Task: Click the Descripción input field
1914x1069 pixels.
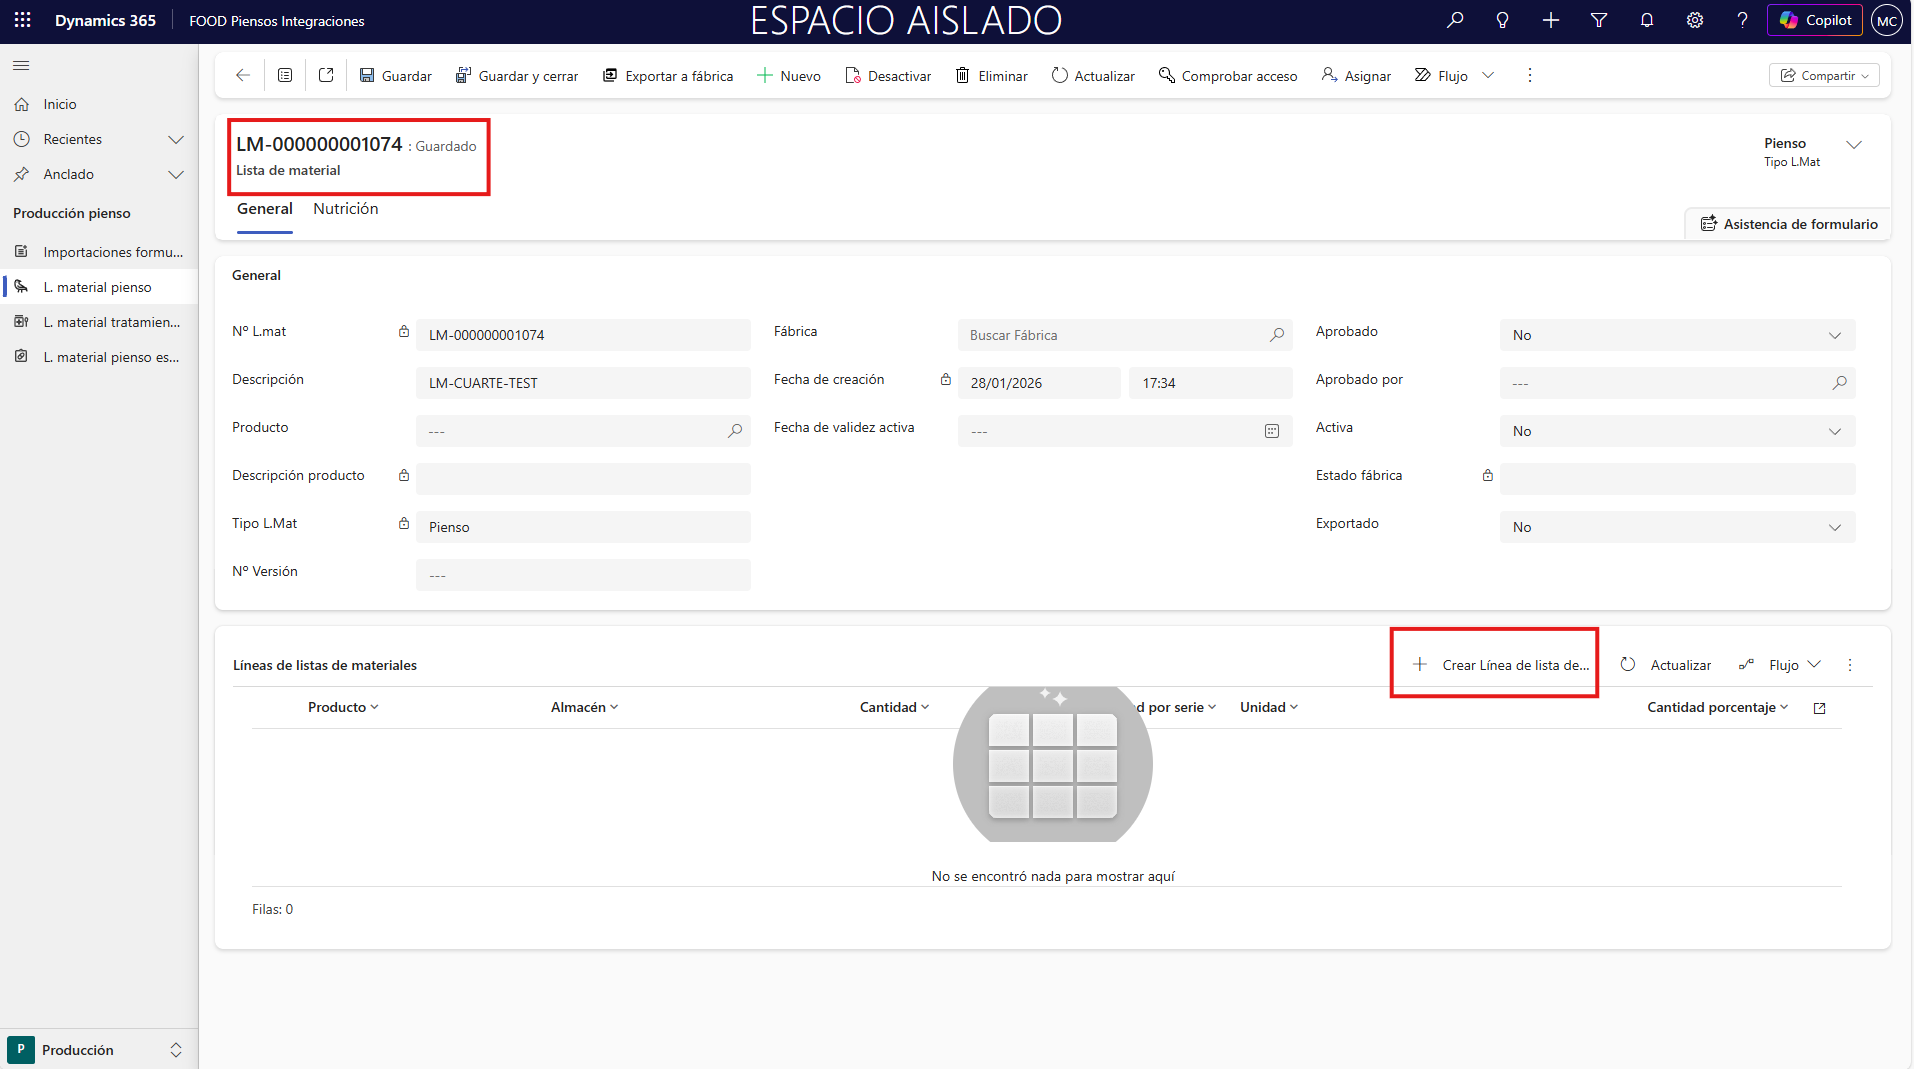Action: pos(582,383)
